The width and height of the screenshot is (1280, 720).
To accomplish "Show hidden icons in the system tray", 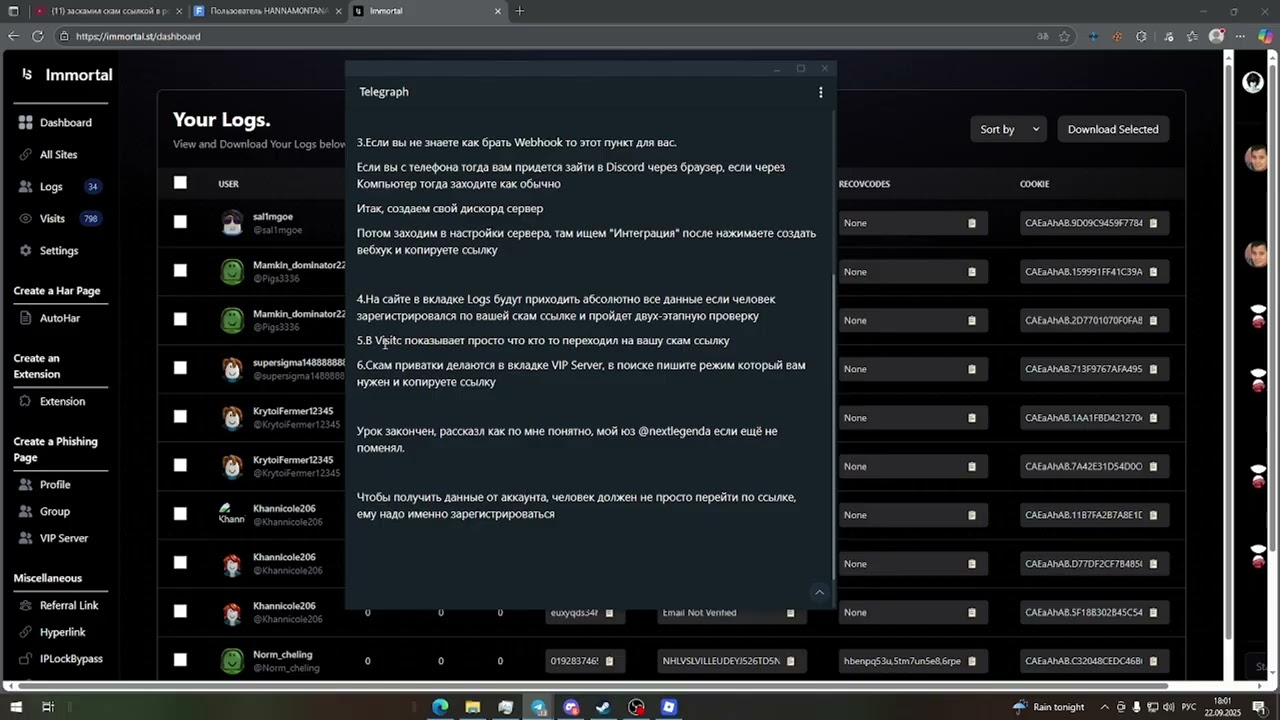I will [1105, 707].
